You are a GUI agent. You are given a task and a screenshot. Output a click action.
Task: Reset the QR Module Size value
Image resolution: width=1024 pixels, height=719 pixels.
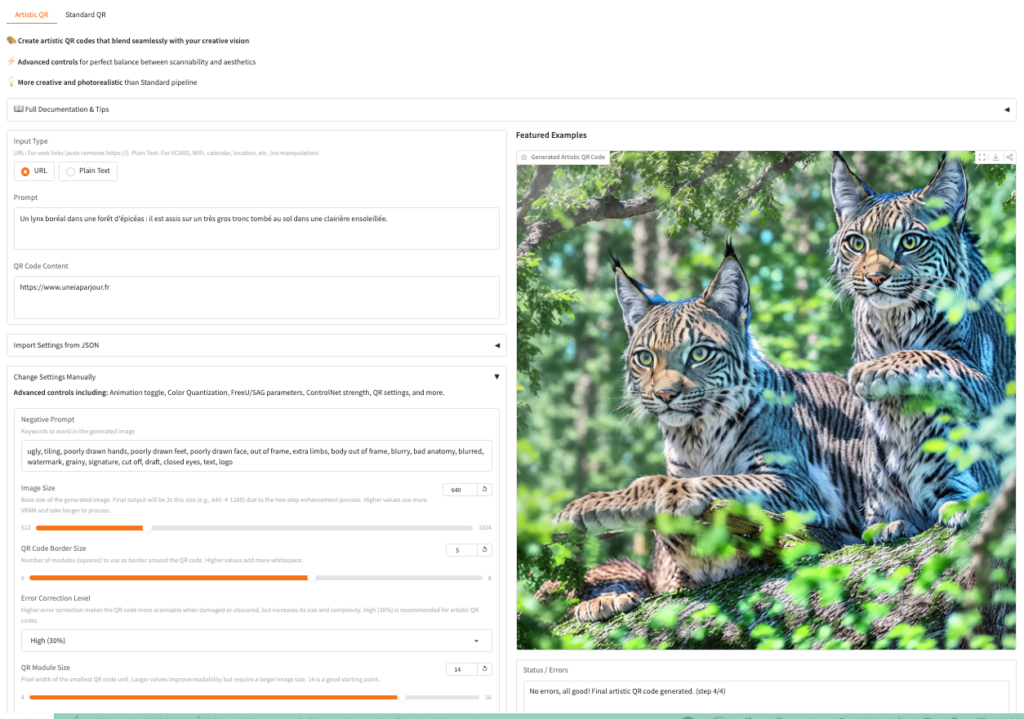point(485,669)
